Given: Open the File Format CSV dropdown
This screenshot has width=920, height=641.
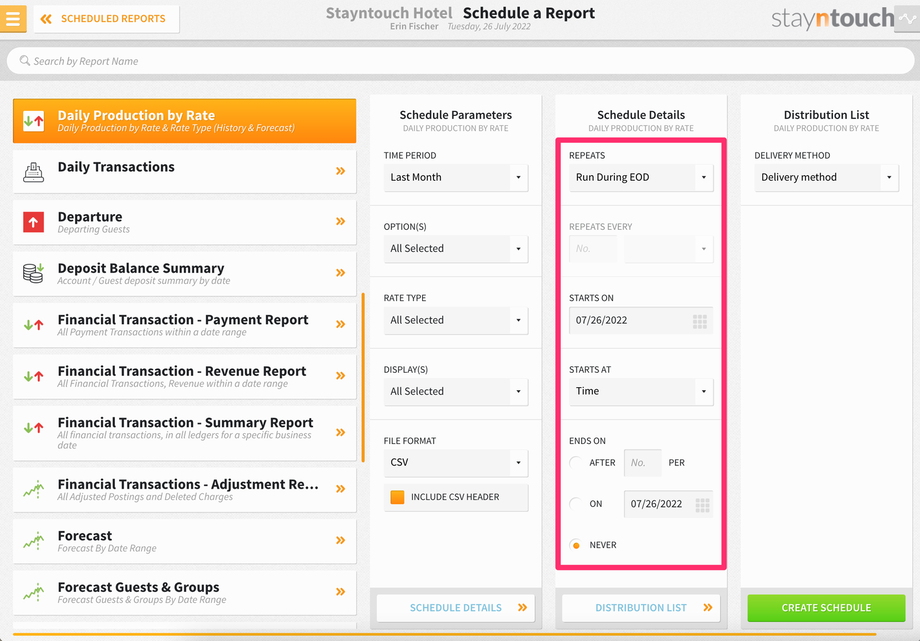Looking at the screenshot, I should point(456,463).
